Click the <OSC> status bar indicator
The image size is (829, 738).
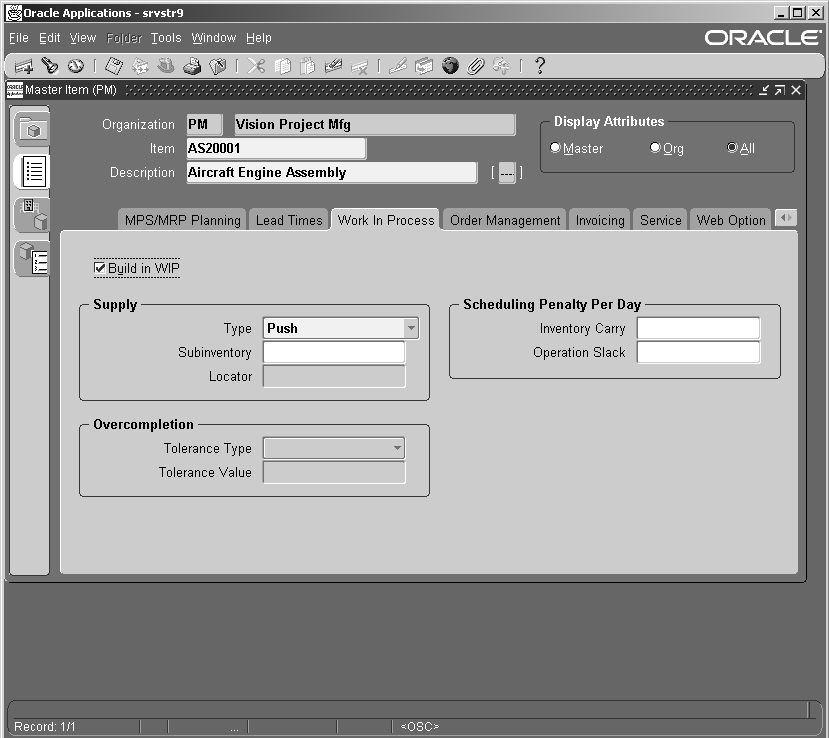[420, 726]
